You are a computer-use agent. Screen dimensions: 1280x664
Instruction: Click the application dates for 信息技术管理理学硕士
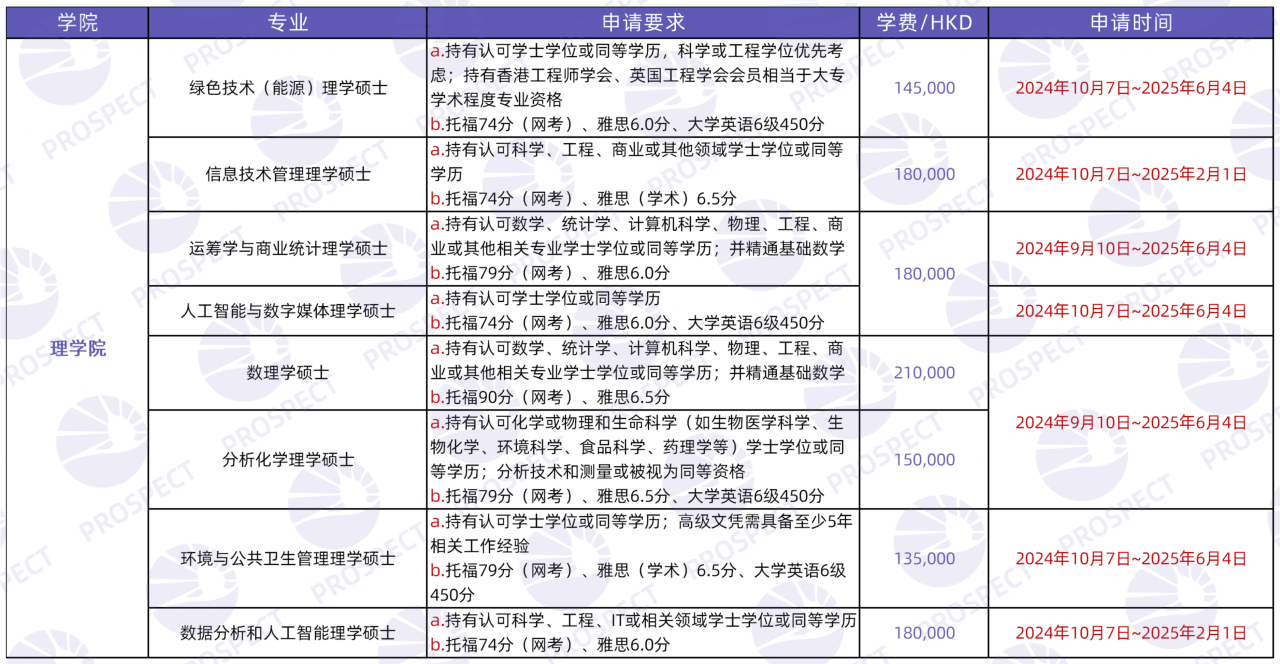point(1131,174)
